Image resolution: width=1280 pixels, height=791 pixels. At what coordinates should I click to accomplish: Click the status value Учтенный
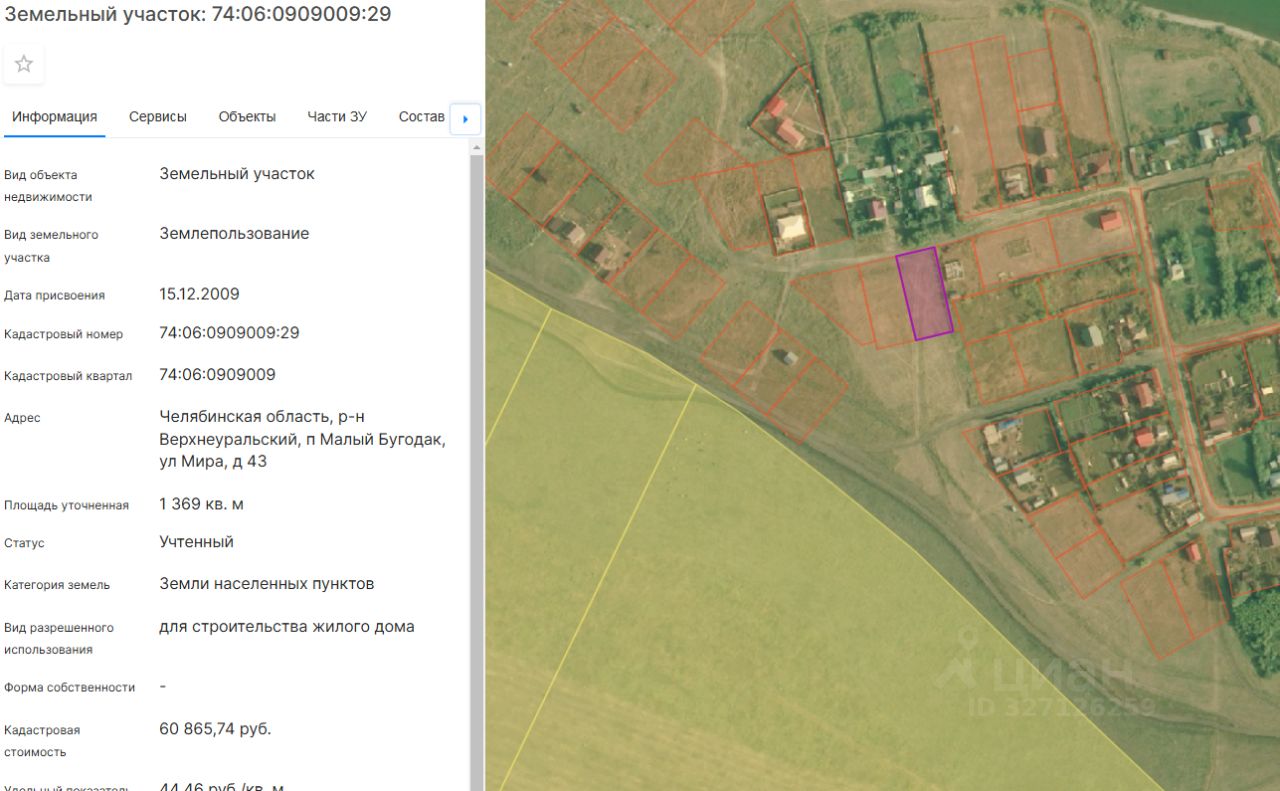coord(196,542)
